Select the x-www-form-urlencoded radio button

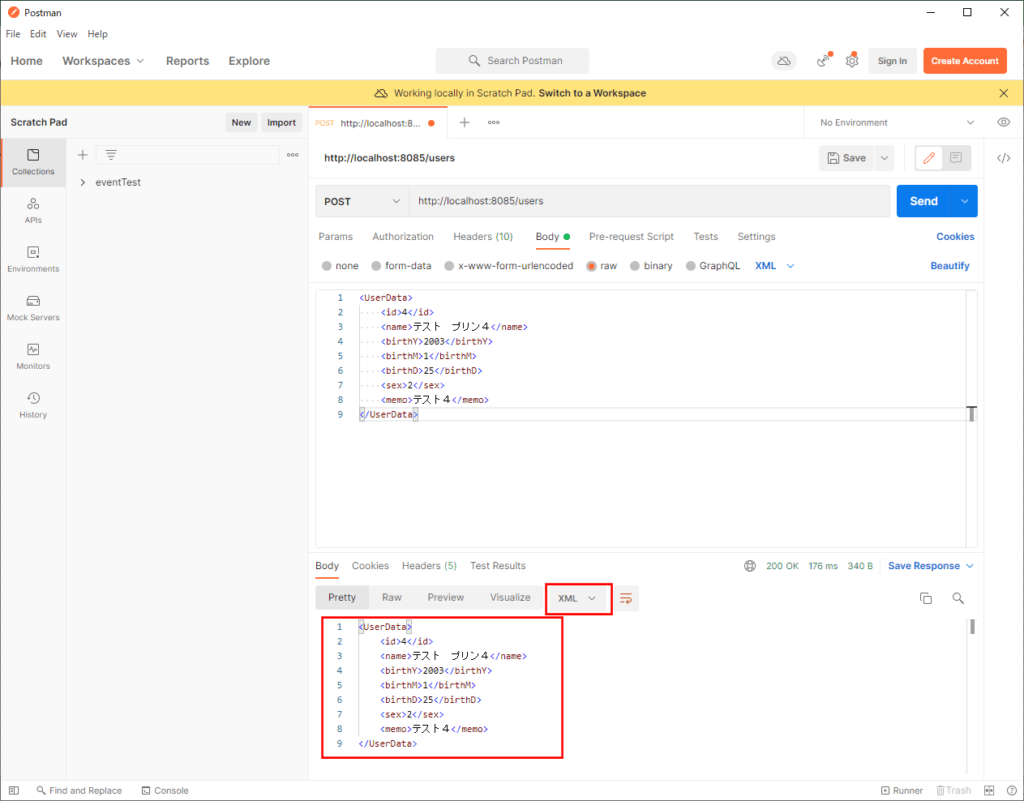tap(449, 266)
